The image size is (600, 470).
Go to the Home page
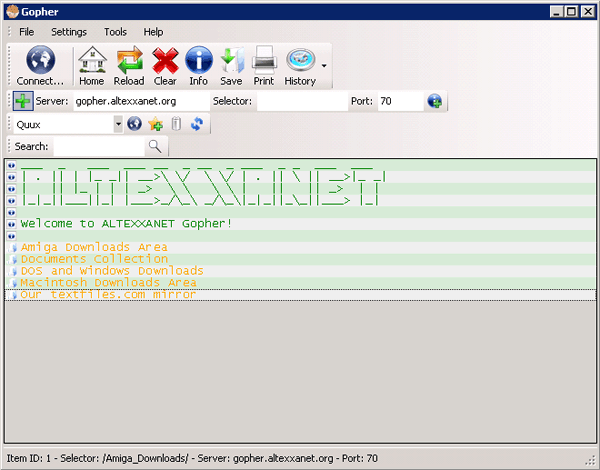[91, 62]
